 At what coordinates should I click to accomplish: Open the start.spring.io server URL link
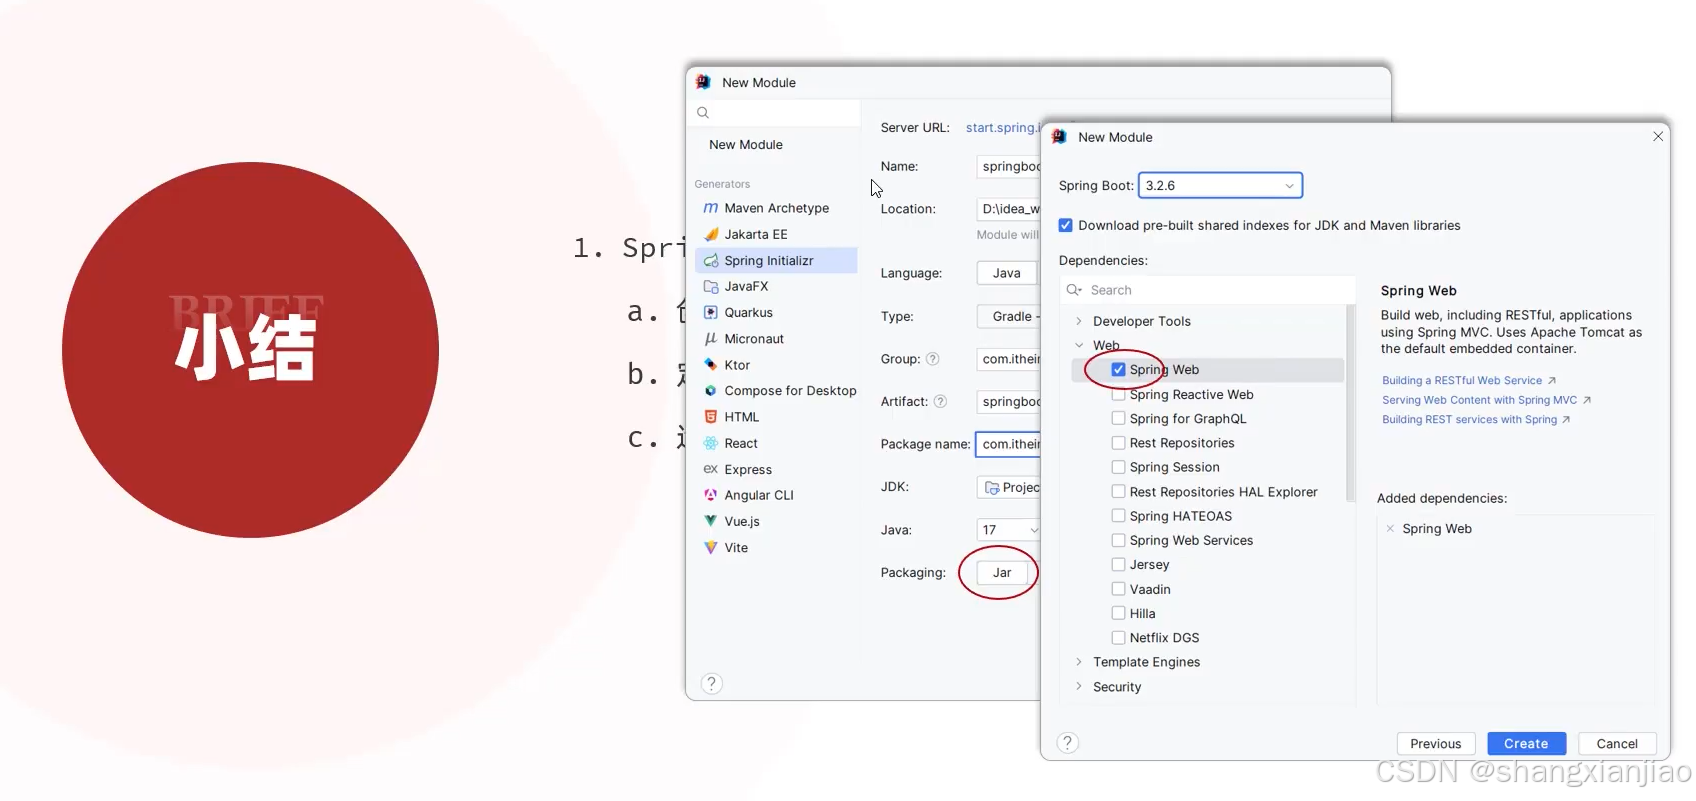pyautogui.click(x=1003, y=128)
